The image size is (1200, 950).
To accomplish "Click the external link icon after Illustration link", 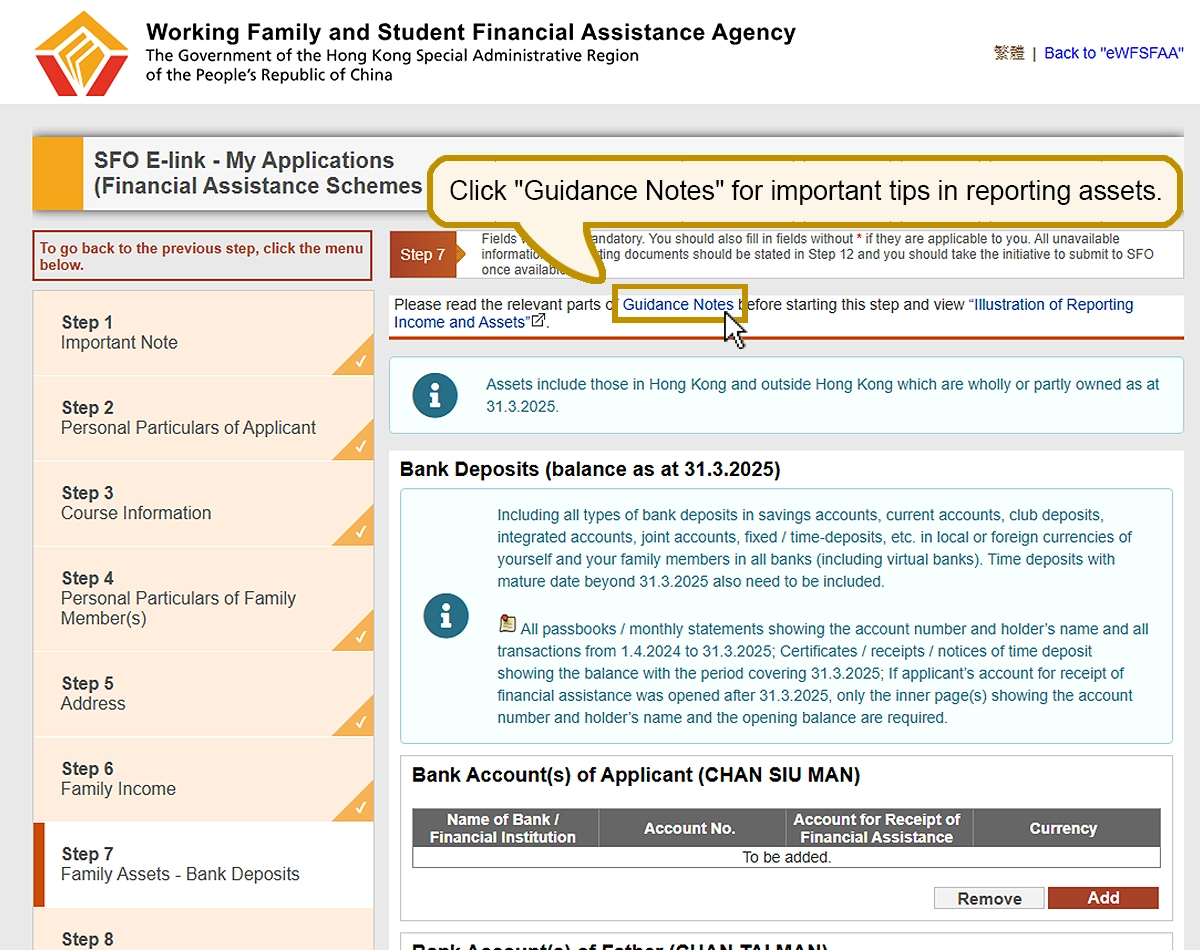I will [x=538, y=321].
